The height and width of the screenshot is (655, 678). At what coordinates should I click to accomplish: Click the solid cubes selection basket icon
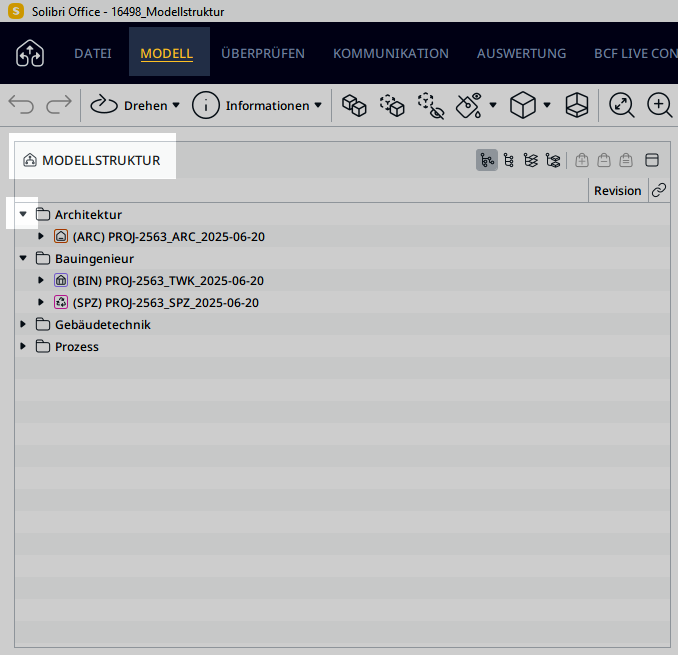point(354,105)
